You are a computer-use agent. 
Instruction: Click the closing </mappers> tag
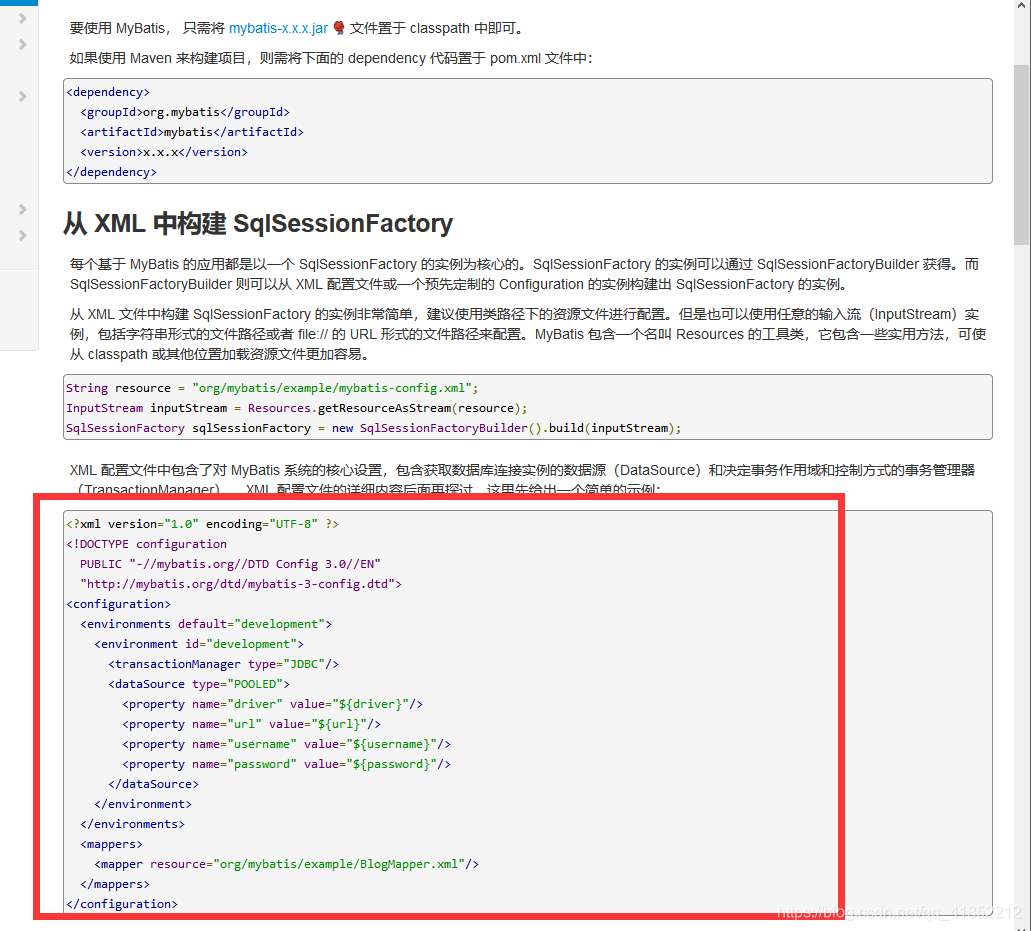[114, 884]
